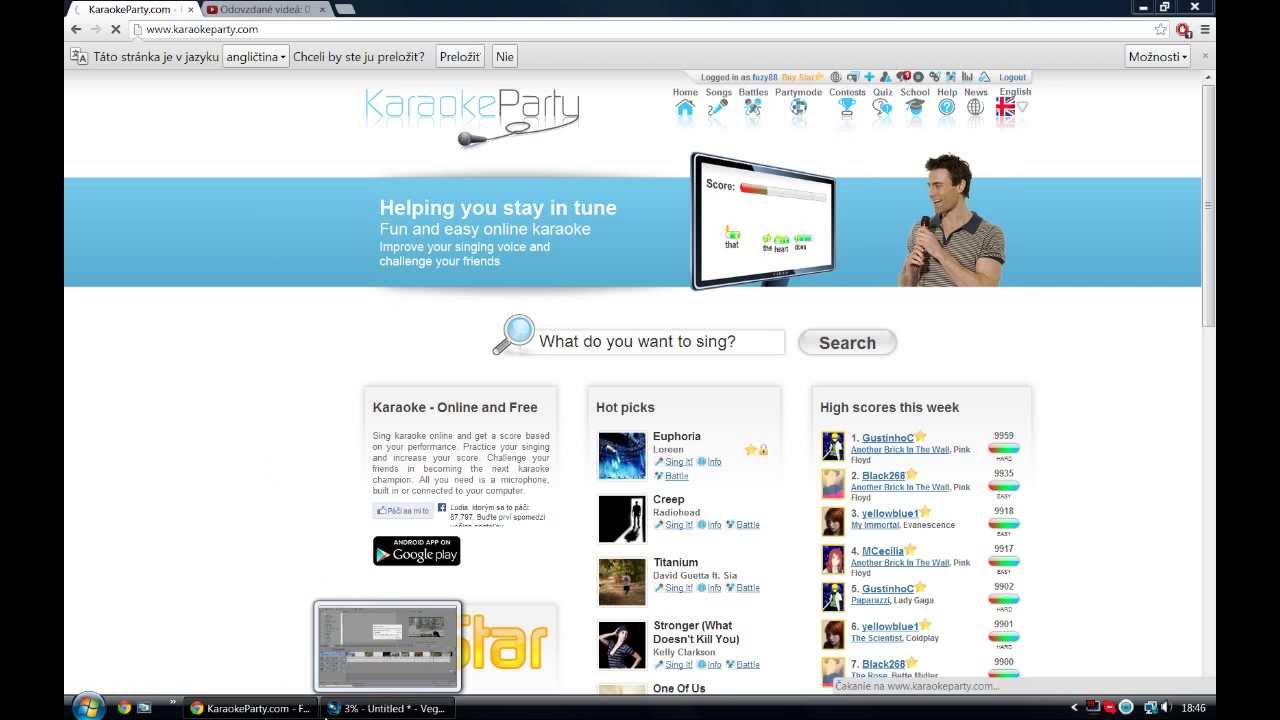Open the School graduation cap icon

pos(915,108)
